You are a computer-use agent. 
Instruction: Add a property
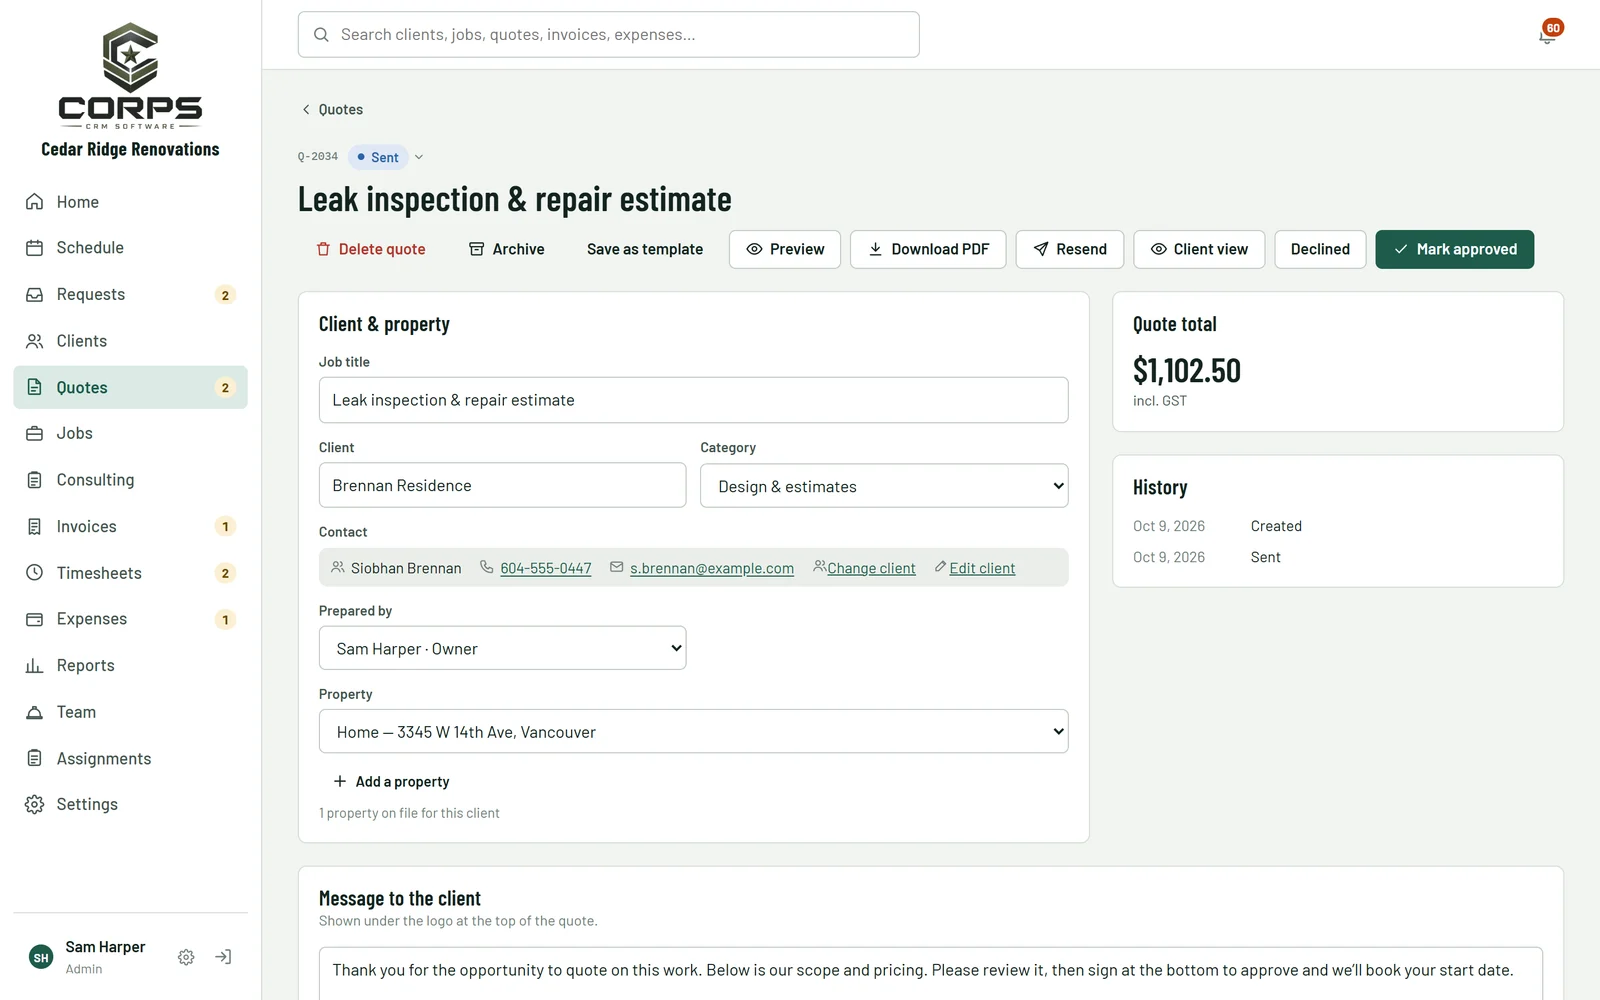point(391,782)
